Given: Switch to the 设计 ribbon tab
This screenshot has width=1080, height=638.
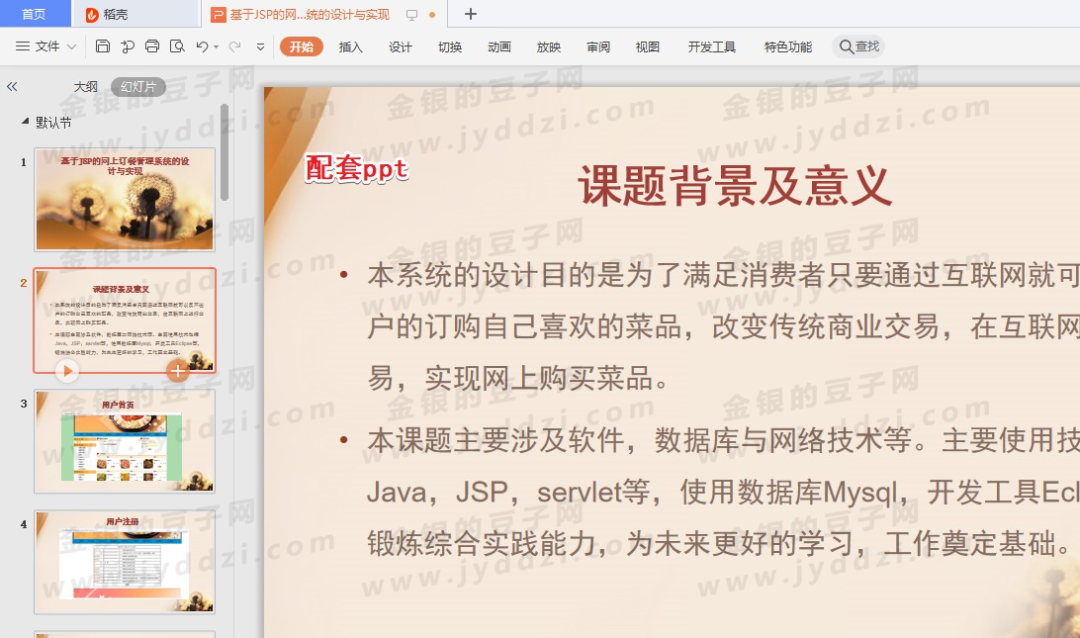Looking at the screenshot, I should tap(400, 47).
